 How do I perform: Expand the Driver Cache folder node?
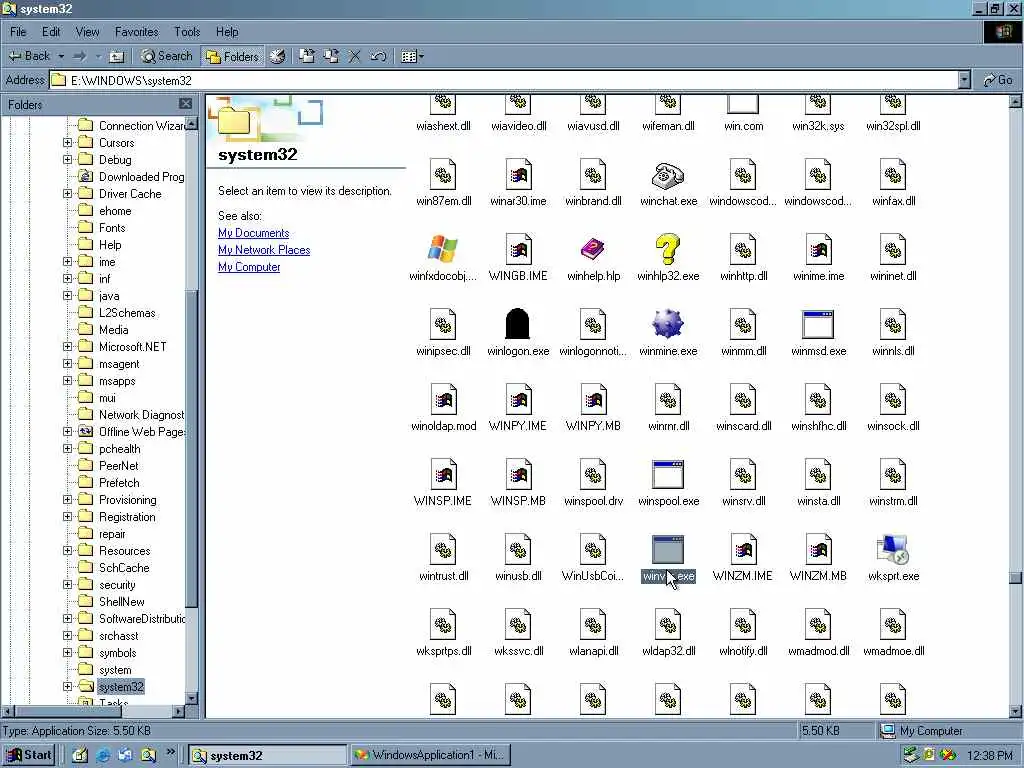pos(67,193)
